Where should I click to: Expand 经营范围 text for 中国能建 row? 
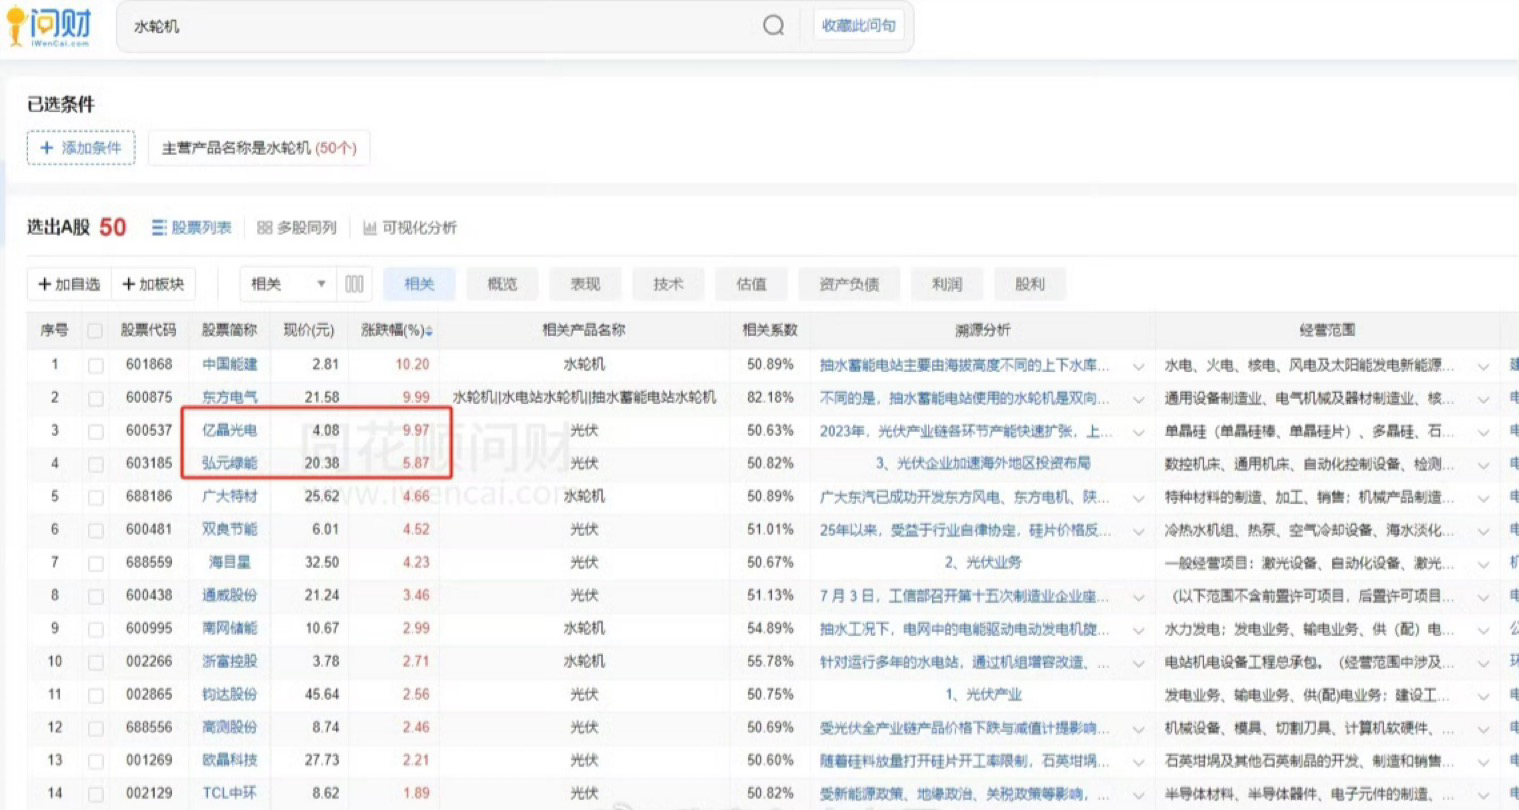(1483, 366)
